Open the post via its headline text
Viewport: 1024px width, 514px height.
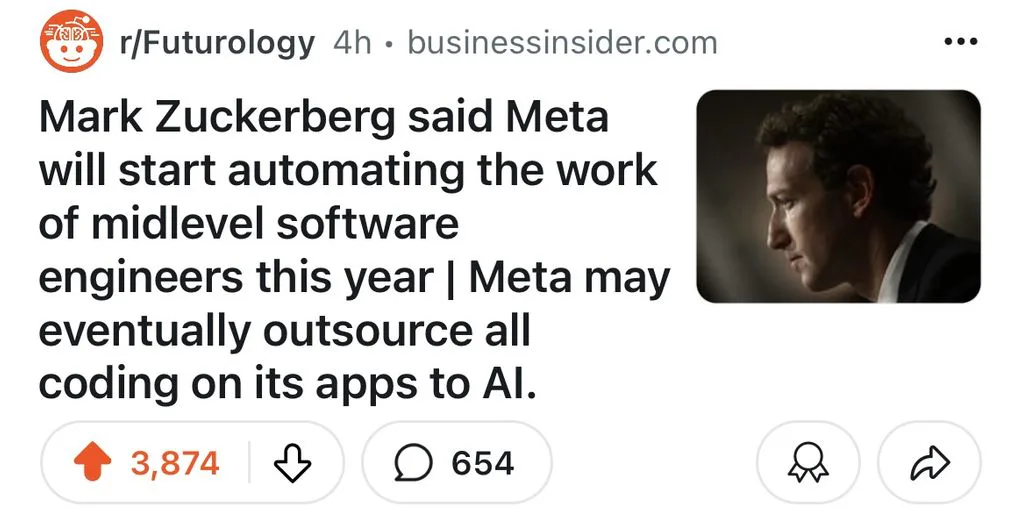[x=355, y=250]
